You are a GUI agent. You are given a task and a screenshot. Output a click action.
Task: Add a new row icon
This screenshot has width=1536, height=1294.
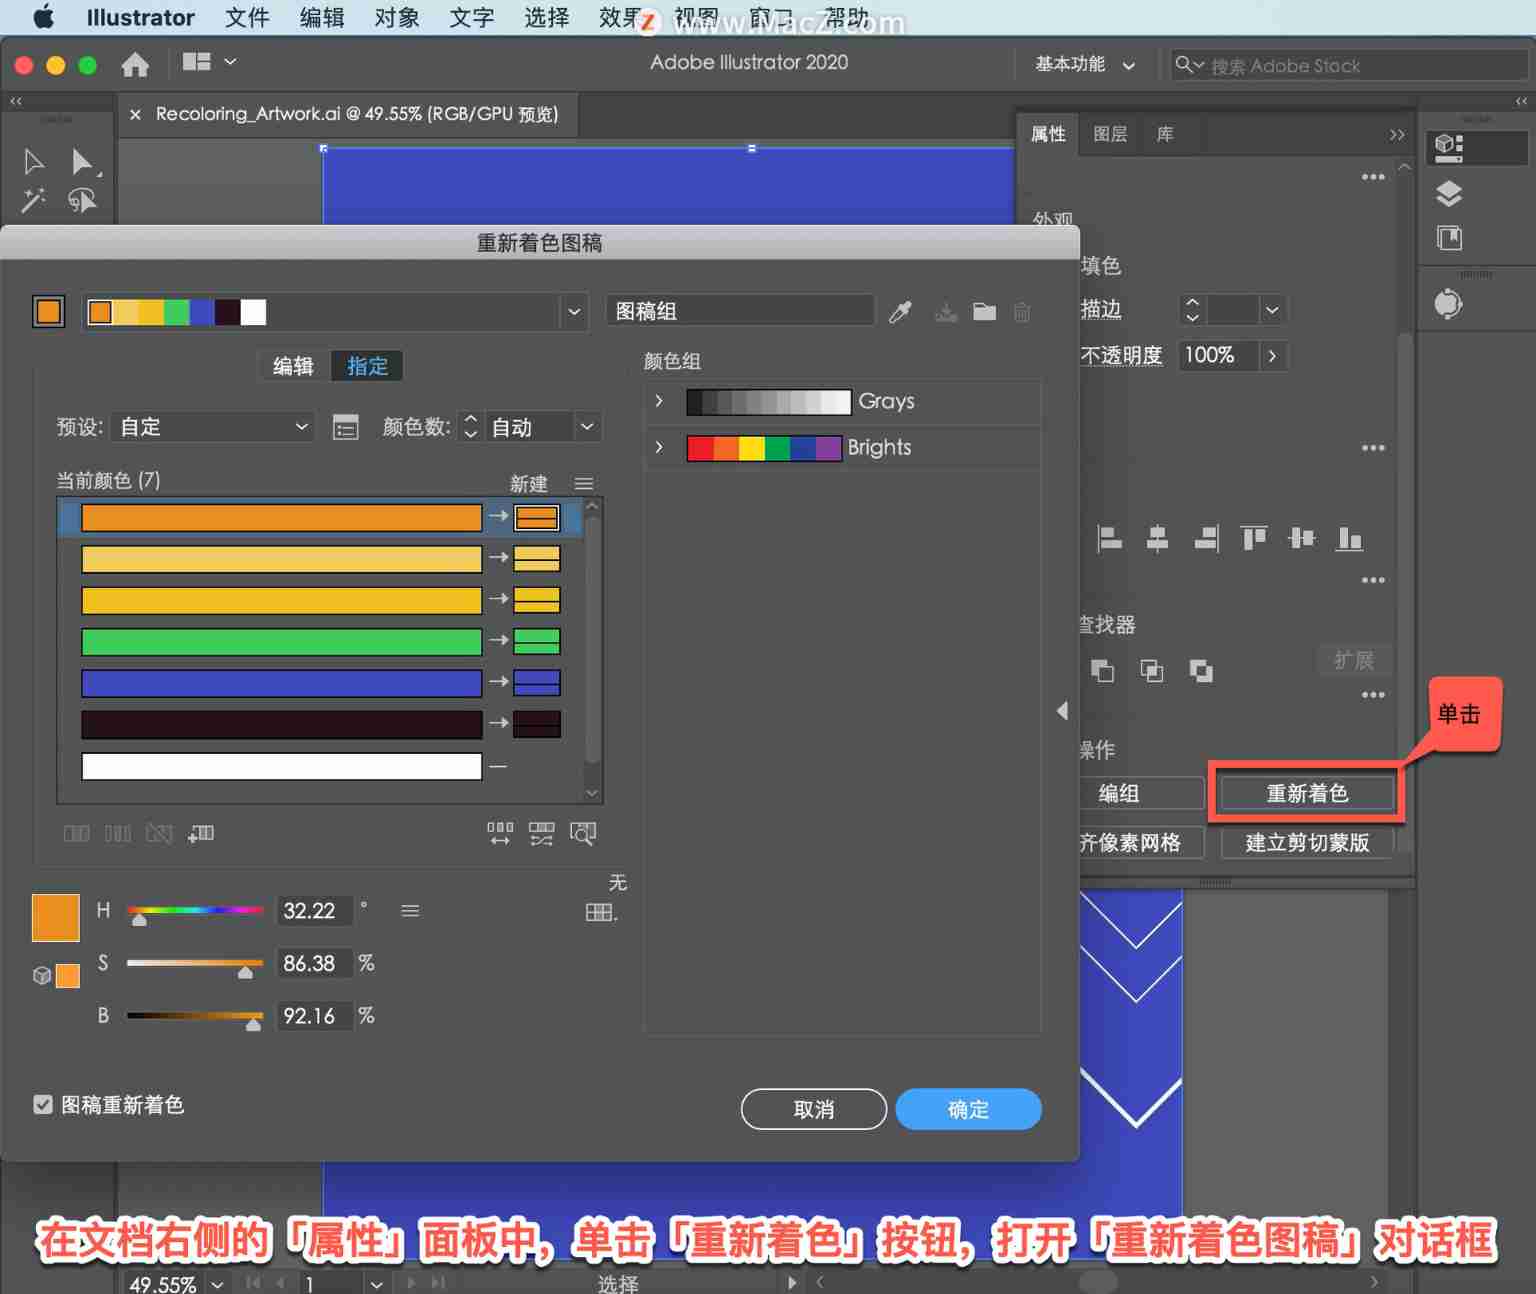(201, 833)
